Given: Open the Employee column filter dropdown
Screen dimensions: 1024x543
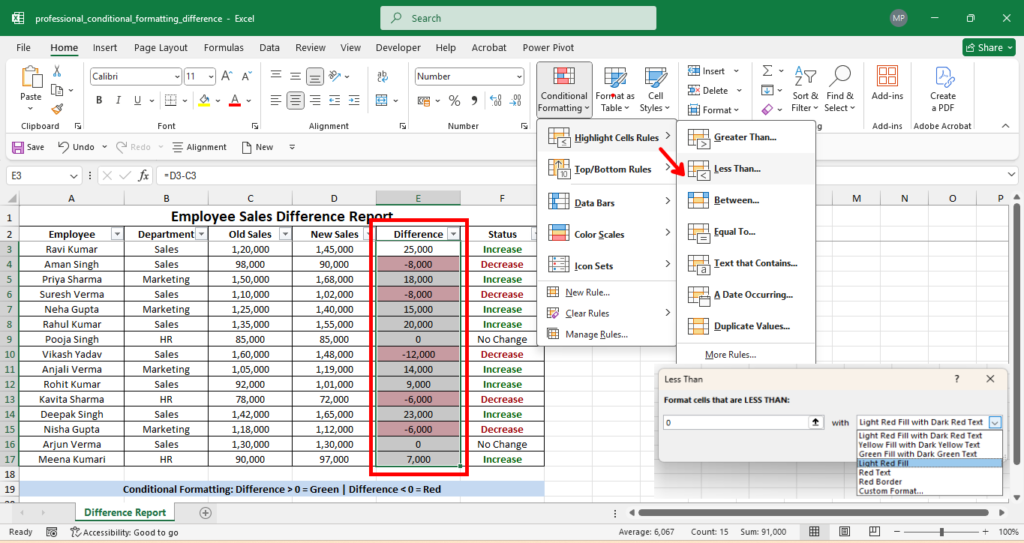Looking at the screenshot, I should (x=117, y=234).
